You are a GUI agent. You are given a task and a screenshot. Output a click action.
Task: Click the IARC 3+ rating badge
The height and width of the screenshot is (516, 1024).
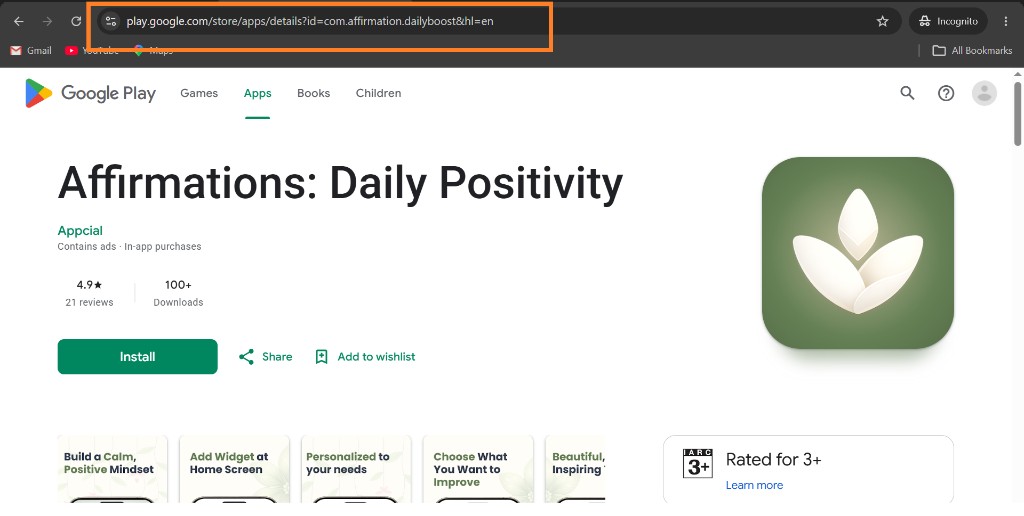(697, 463)
